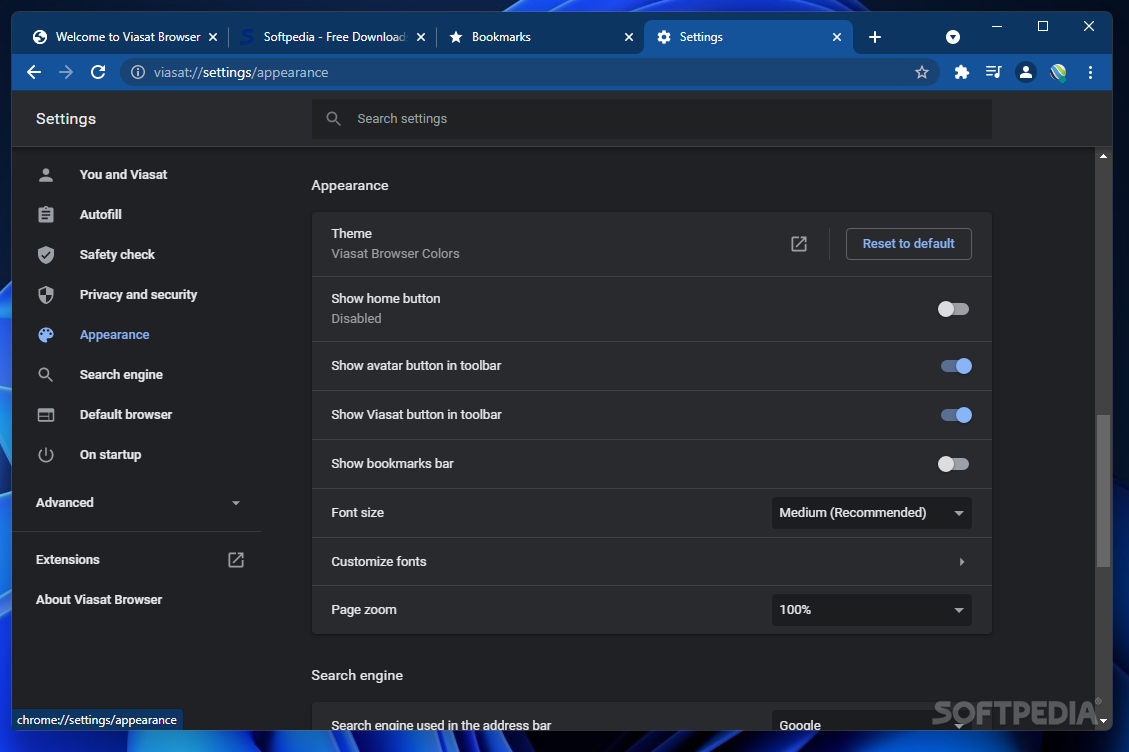Focus the Search settings field
Screen dimensions: 1129x752
[652, 119]
